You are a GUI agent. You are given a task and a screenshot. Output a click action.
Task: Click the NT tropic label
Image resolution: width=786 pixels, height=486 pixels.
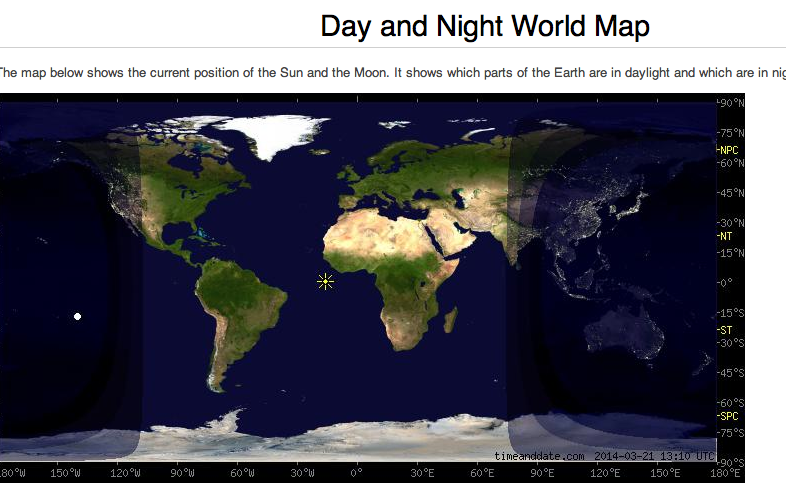(x=725, y=236)
